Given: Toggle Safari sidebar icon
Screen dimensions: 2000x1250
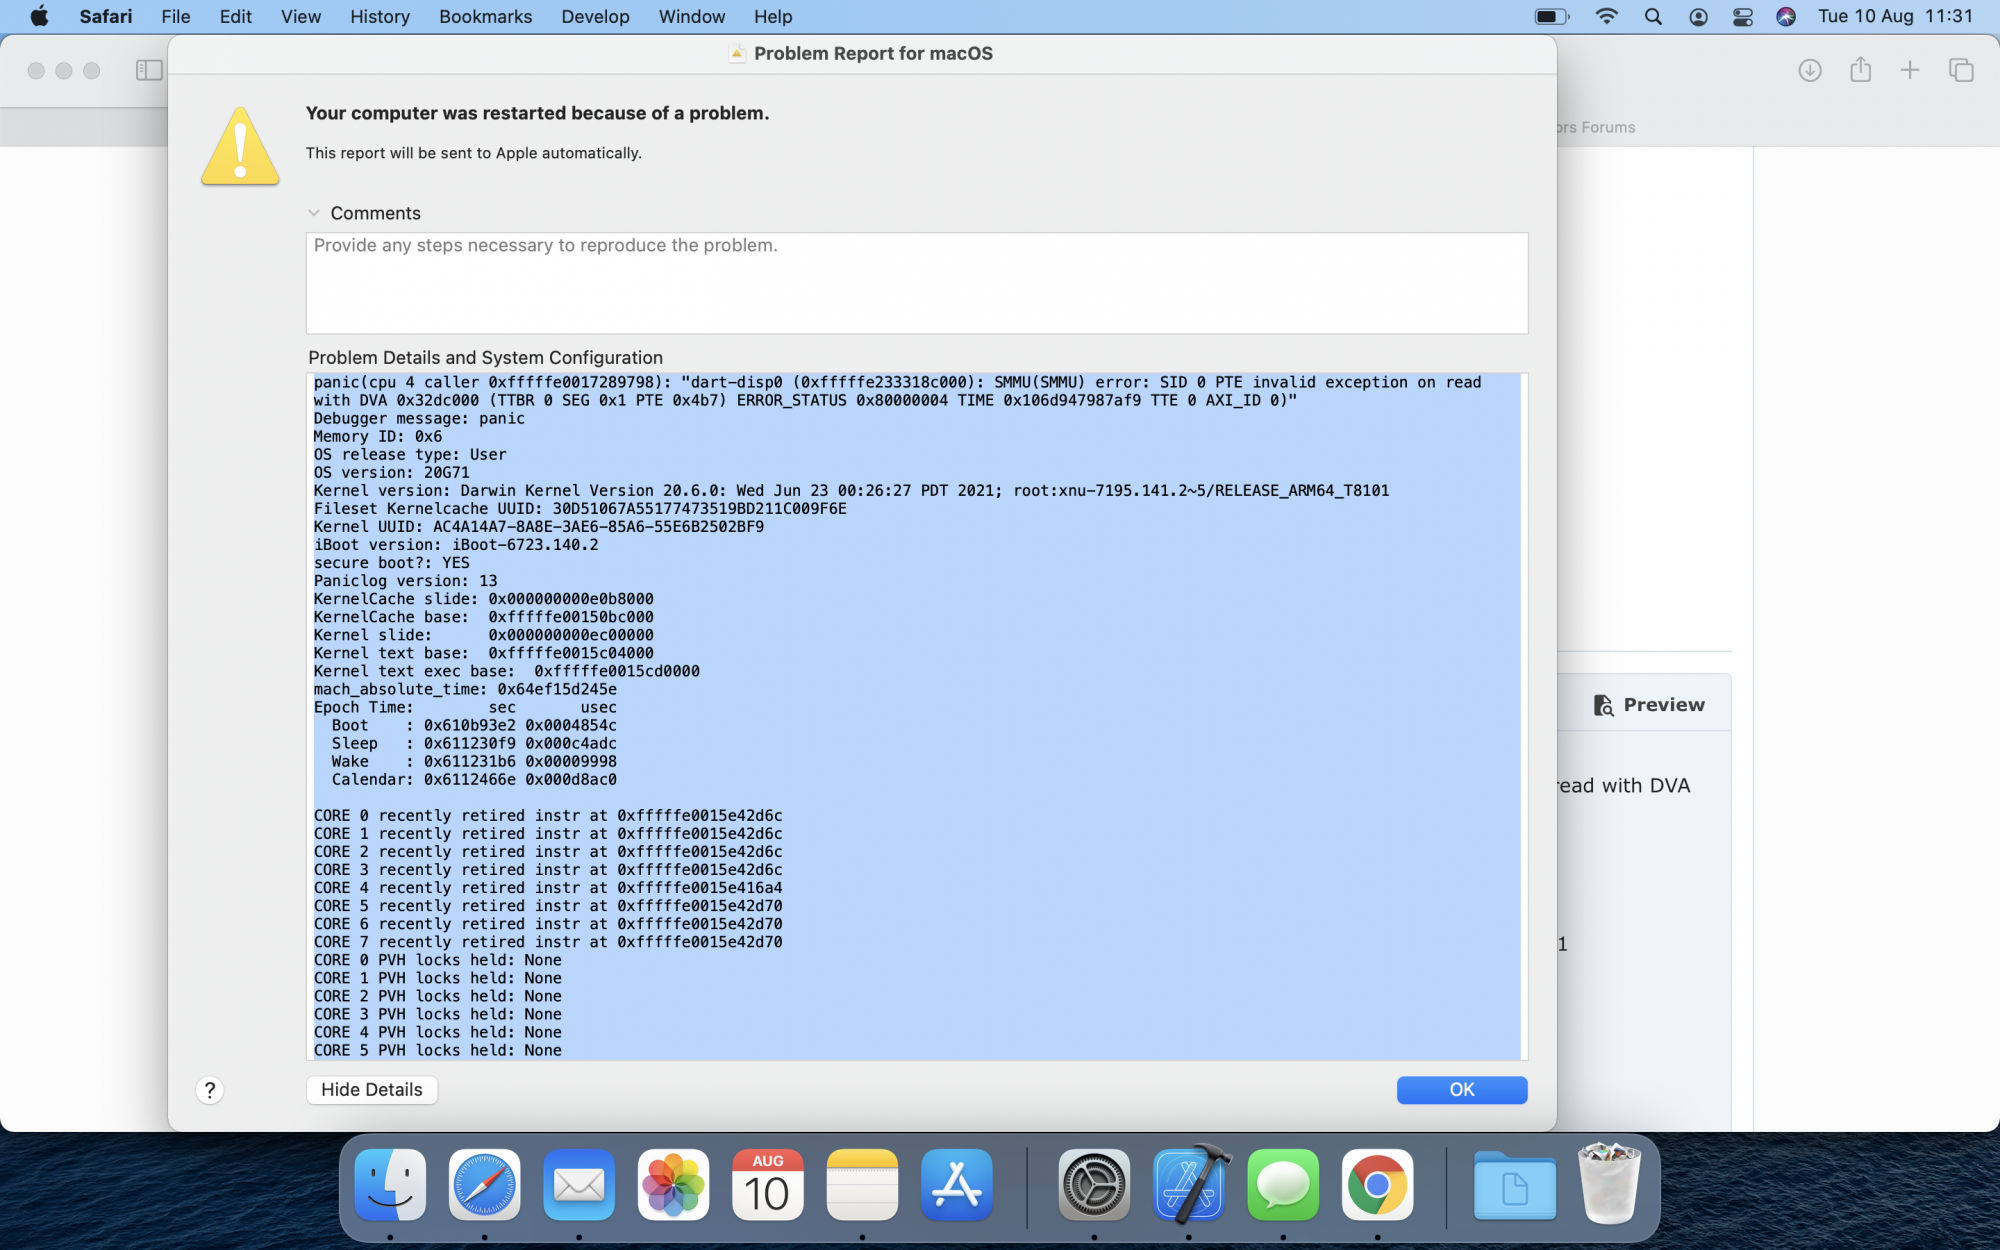Looking at the screenshot, I should click(x=149, y=70).
